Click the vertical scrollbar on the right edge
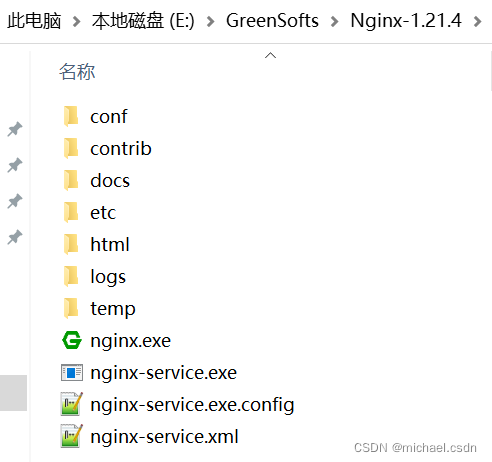Viewport: 492px width, 462px height. click(491, 71)
